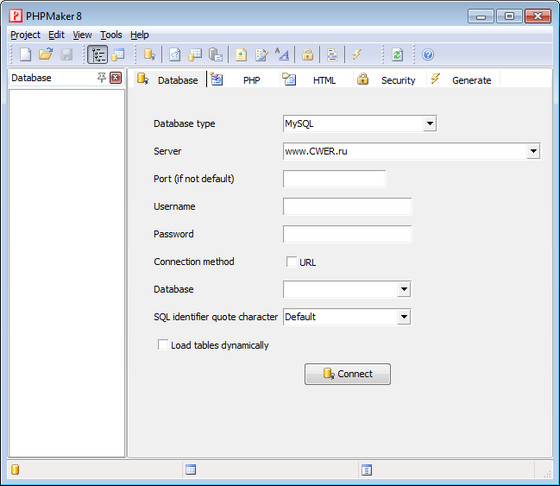
Task: Switch to the Generate tab
Action: [x=462, y=80]
